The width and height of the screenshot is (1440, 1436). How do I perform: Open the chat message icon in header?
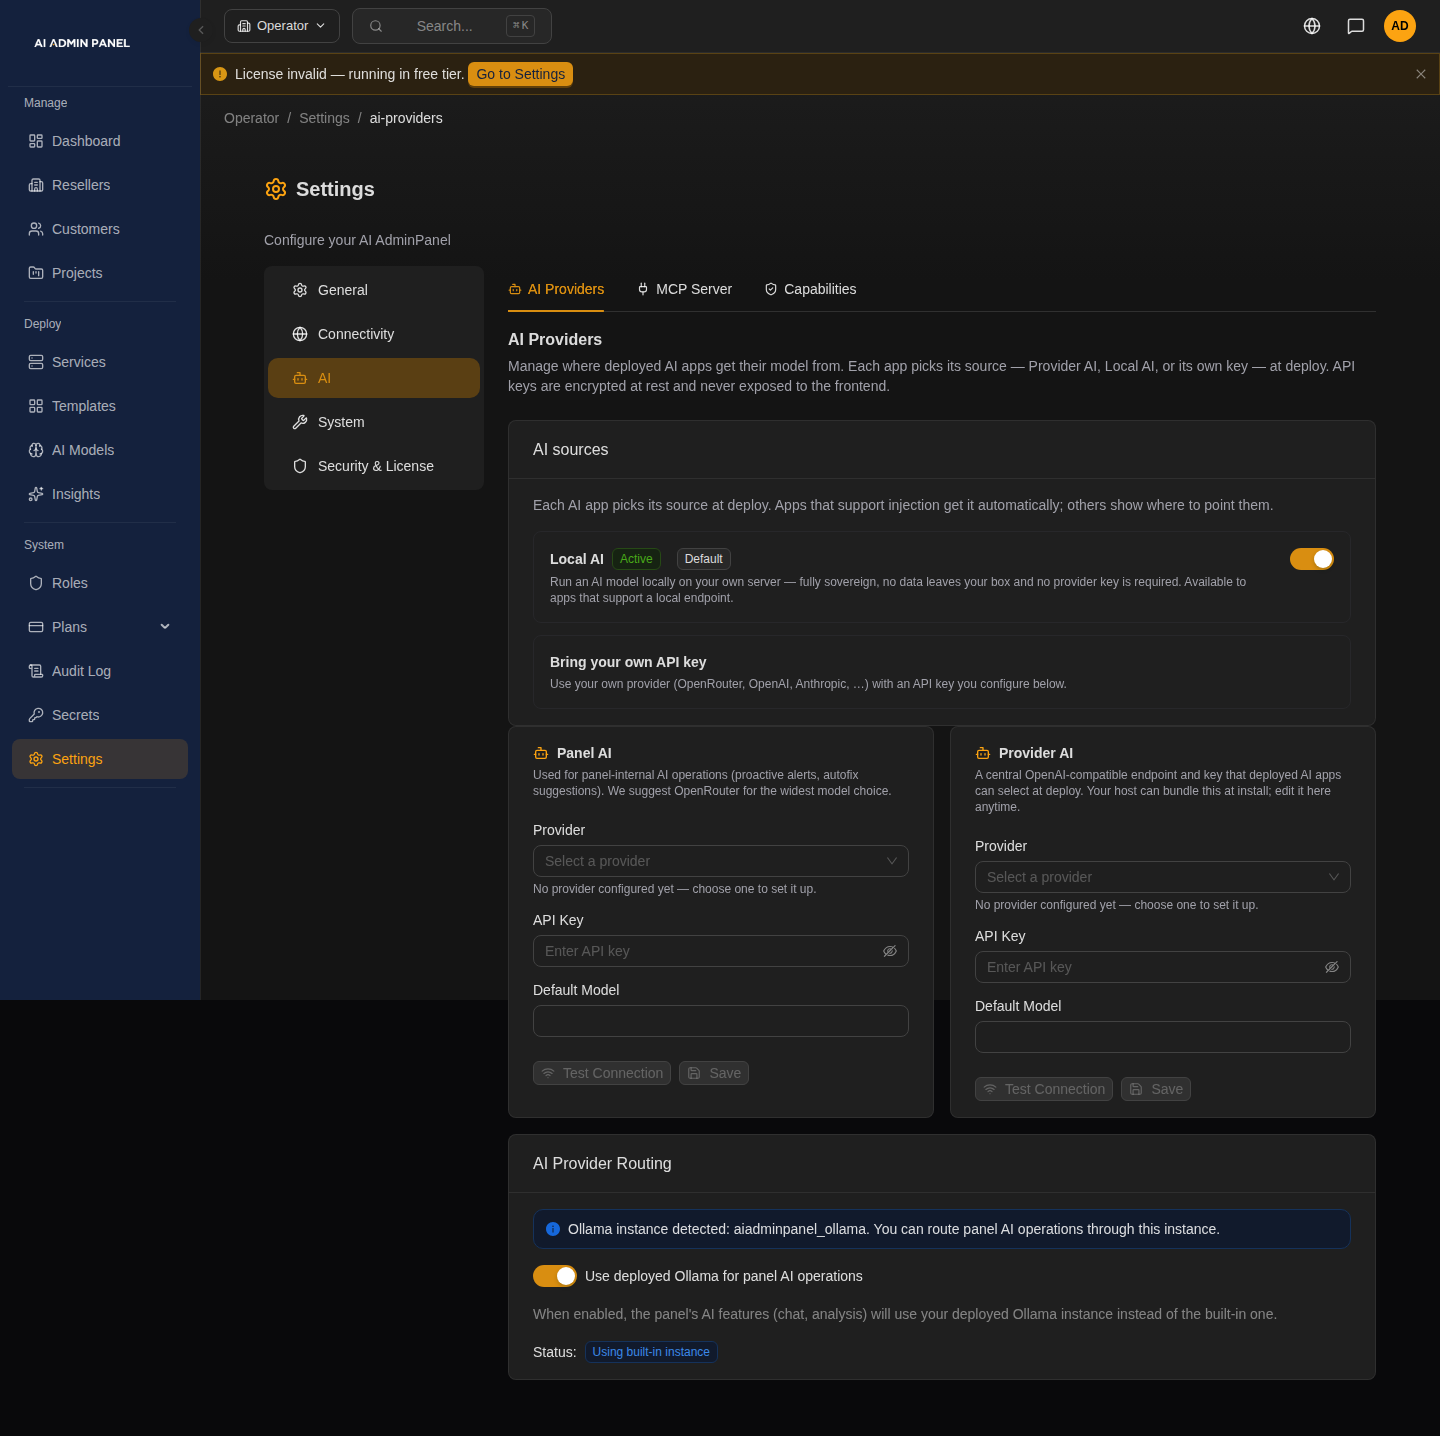pos(1356,26)
